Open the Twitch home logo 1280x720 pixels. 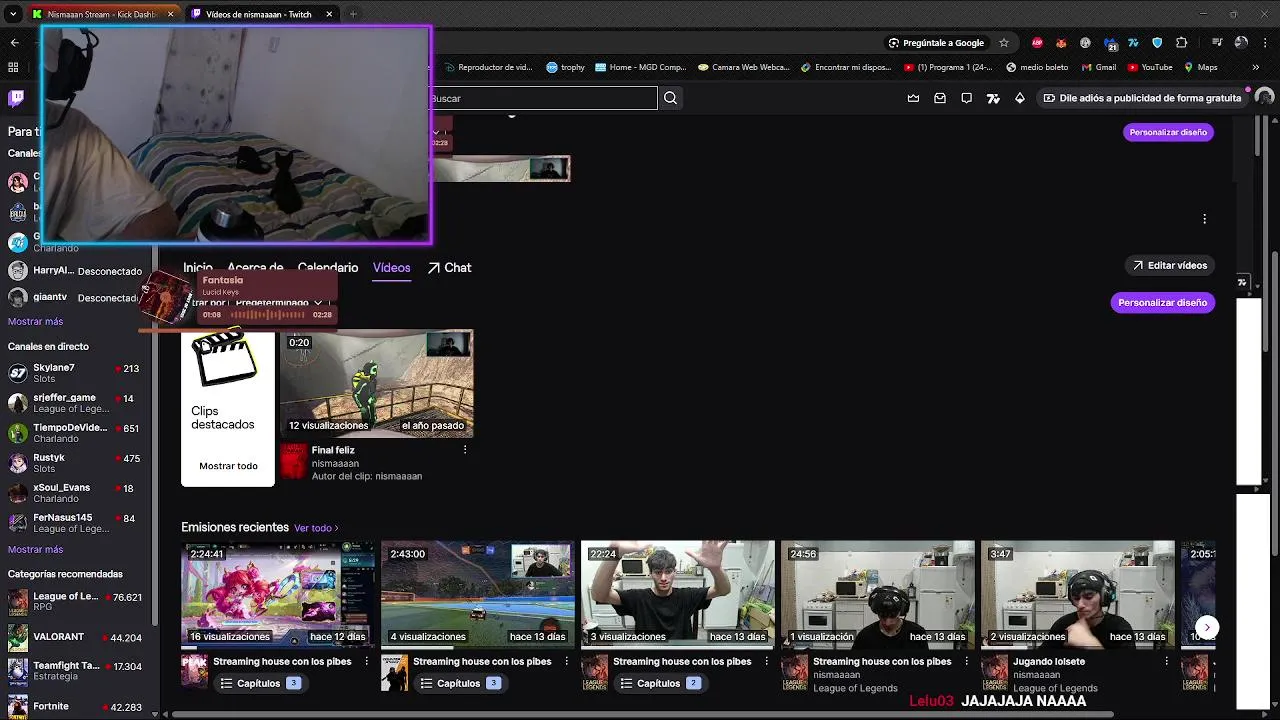click(16, 98)
